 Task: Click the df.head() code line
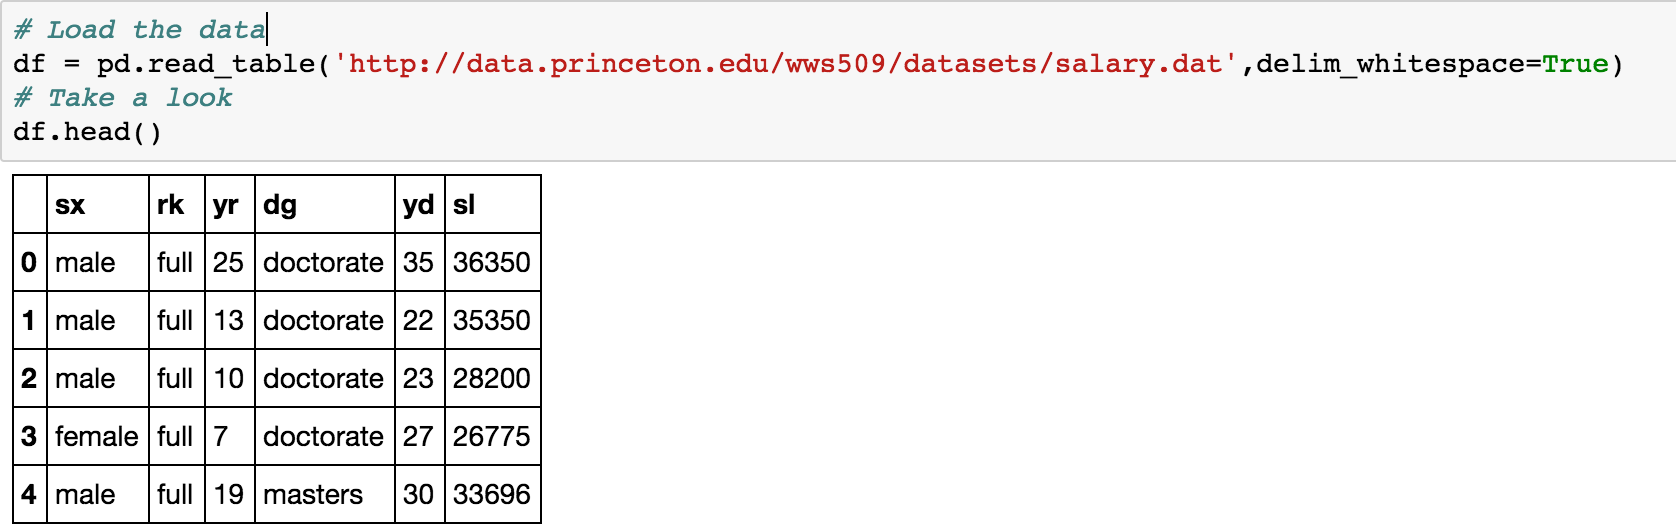click(87, 132)
